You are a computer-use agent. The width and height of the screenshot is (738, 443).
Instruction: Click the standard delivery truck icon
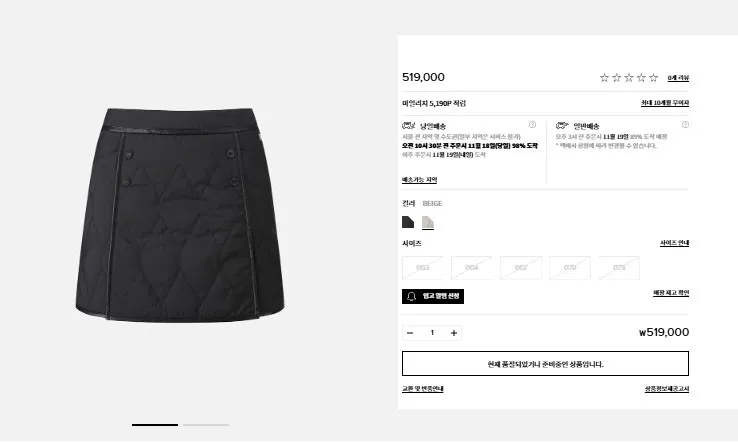pyautogui.click(x=562, y=126)
